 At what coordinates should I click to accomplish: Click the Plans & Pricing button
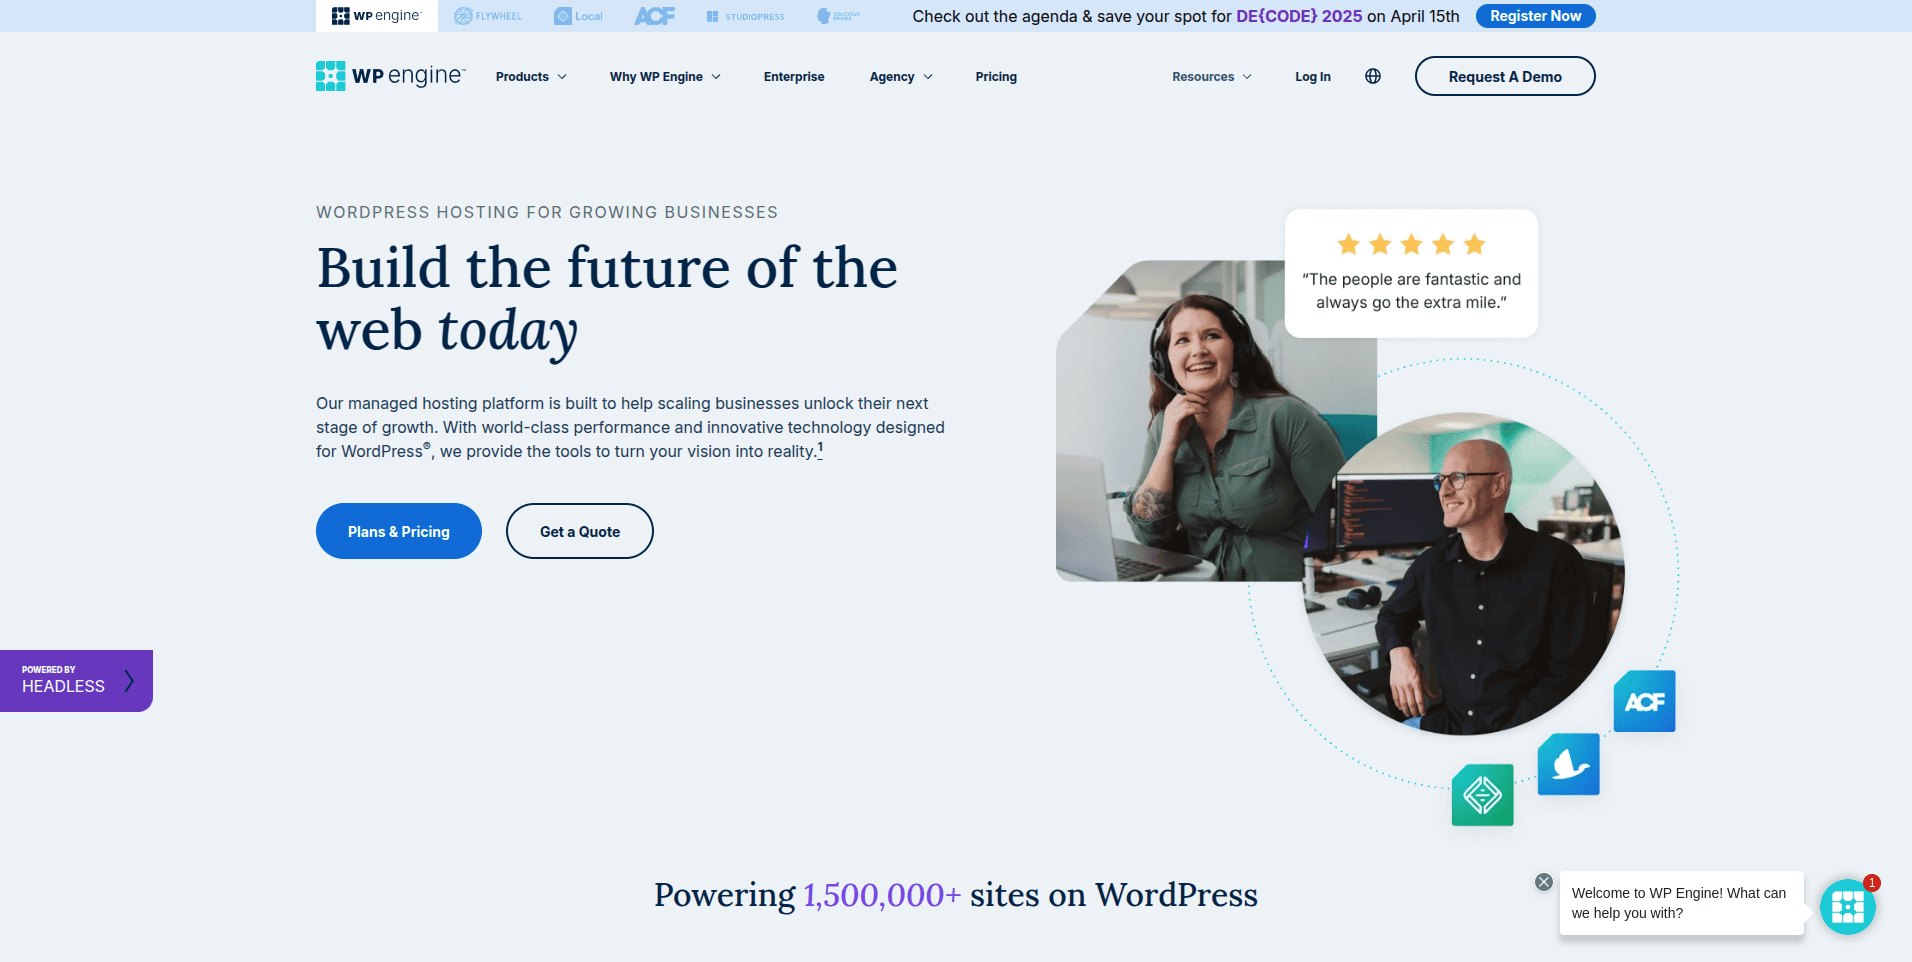398,531
